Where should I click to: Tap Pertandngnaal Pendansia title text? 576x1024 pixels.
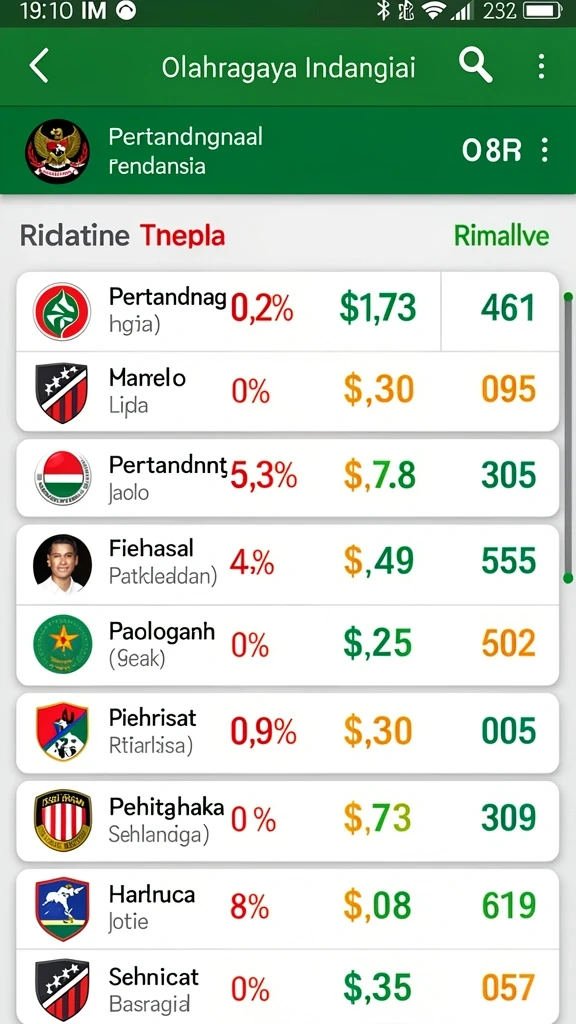coord(185,151)
